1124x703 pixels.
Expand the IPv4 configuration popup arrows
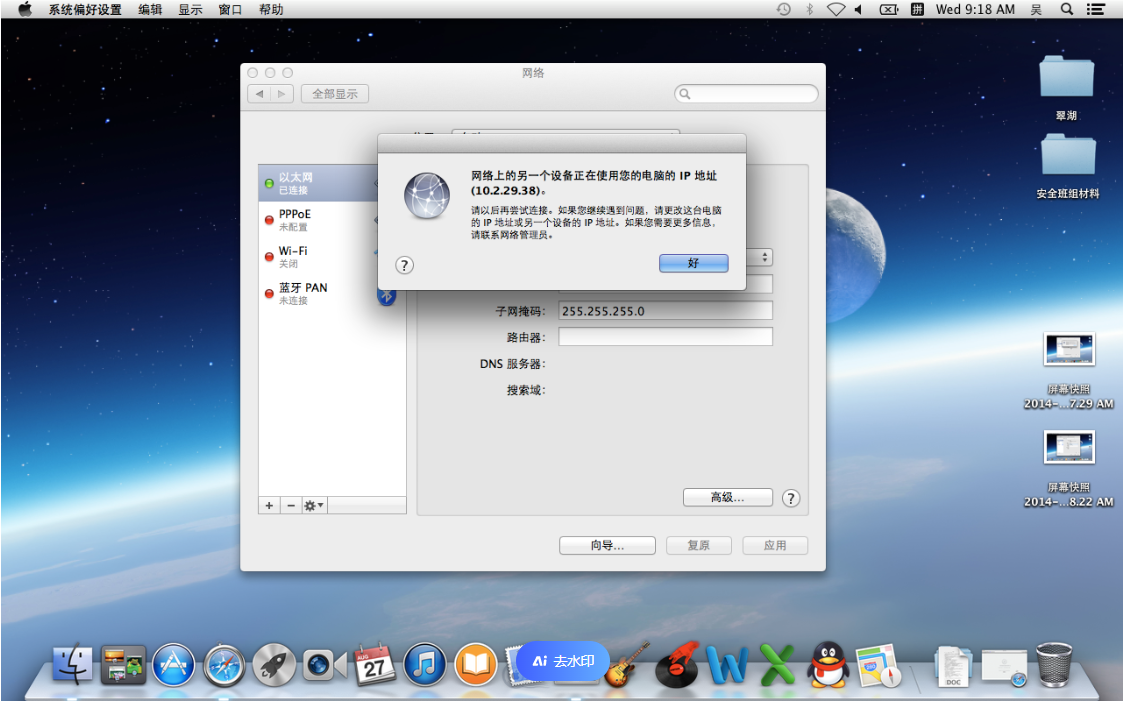coord(766,258)
